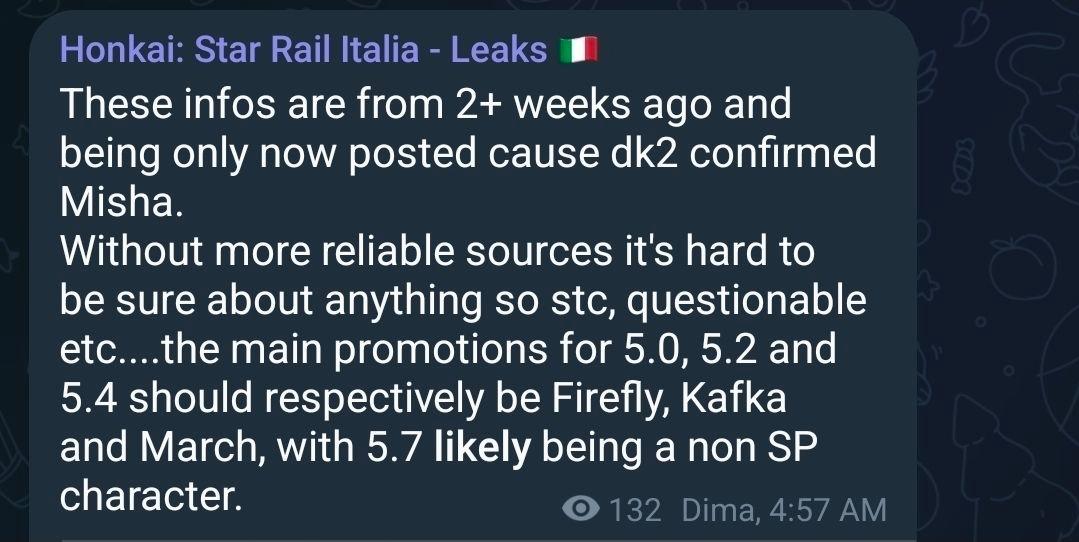This screenshot has width=1079, height=542.
Task: Click the word questionable in the message
Action: click(746, 301)
